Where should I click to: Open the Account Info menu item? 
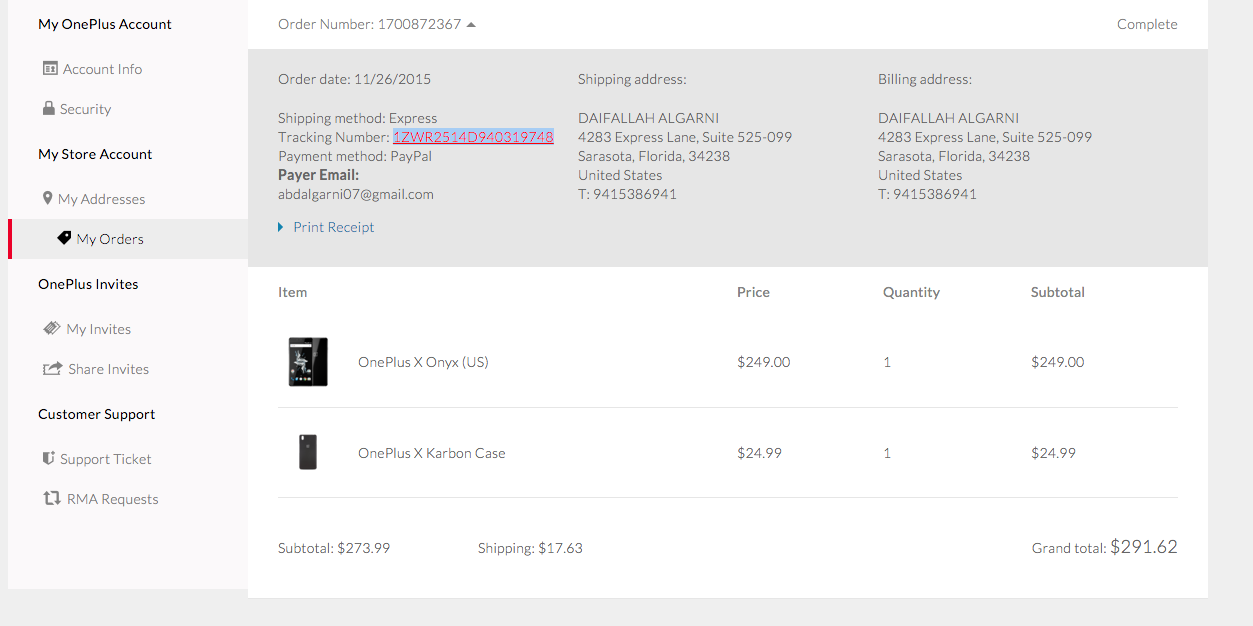click(102, 69)
